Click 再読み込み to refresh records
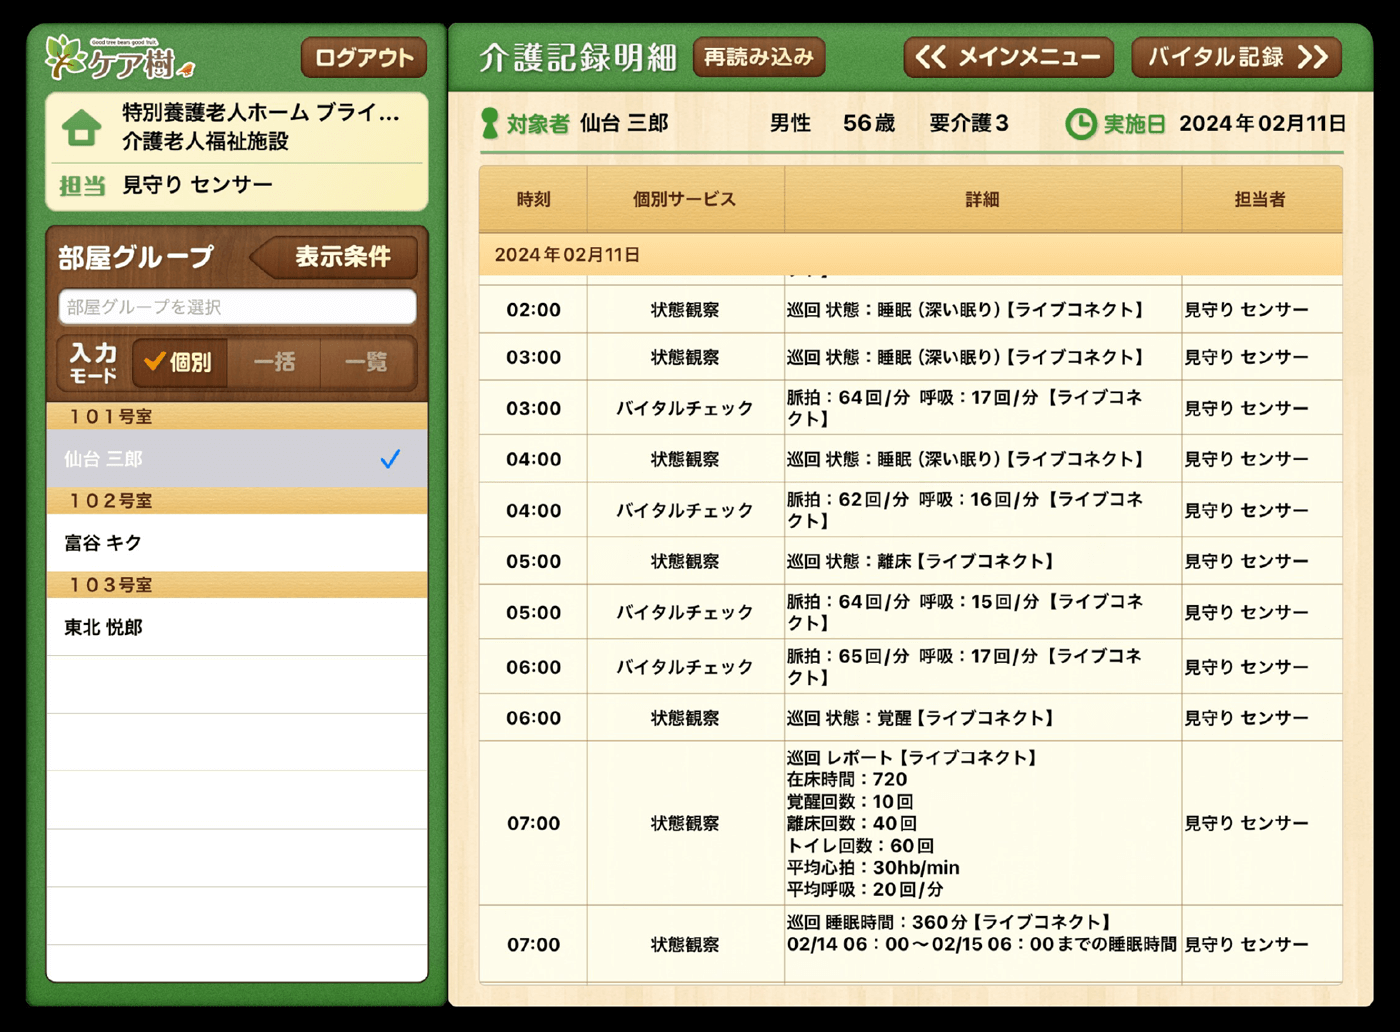 pyautogui.click(x=757, y=57)
